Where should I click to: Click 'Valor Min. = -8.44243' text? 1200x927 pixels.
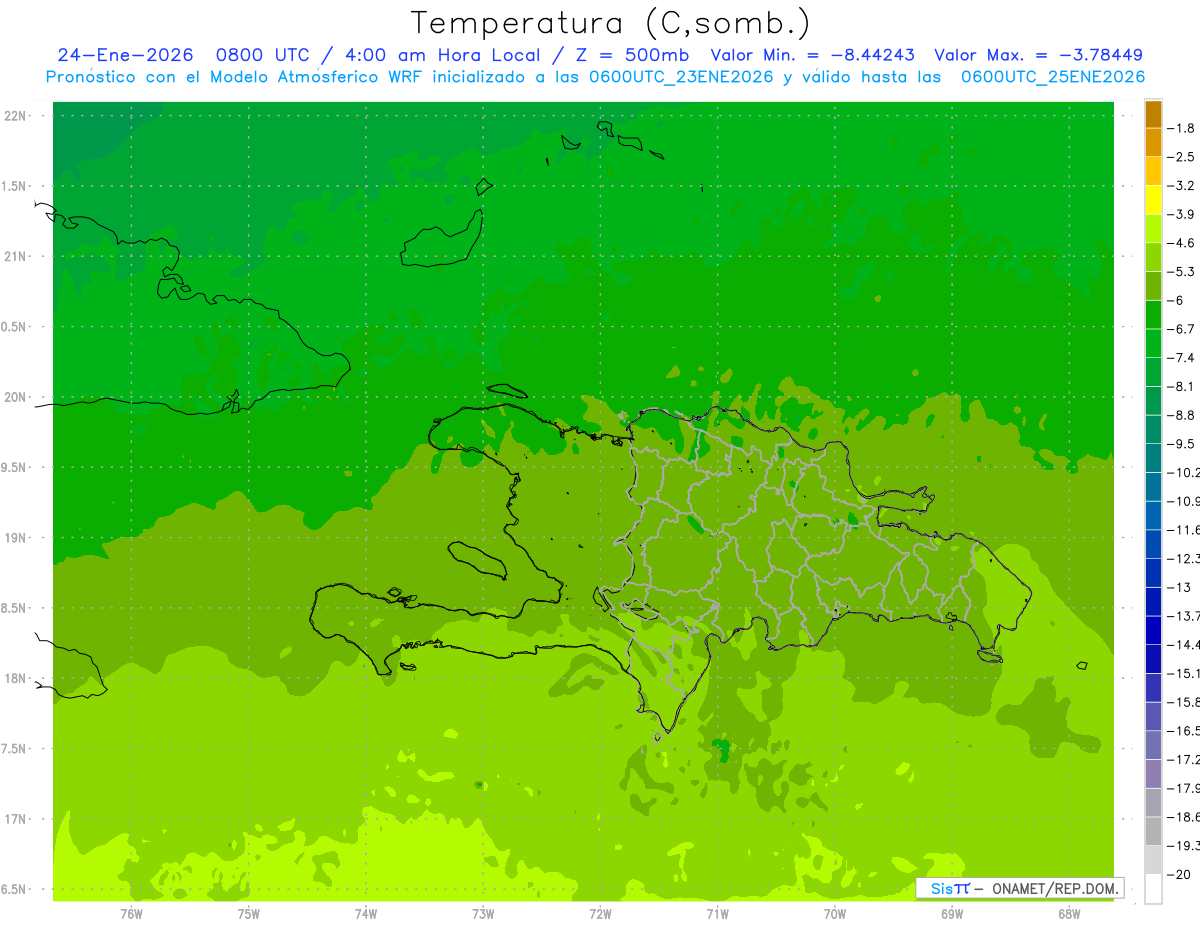coord(811,55)
